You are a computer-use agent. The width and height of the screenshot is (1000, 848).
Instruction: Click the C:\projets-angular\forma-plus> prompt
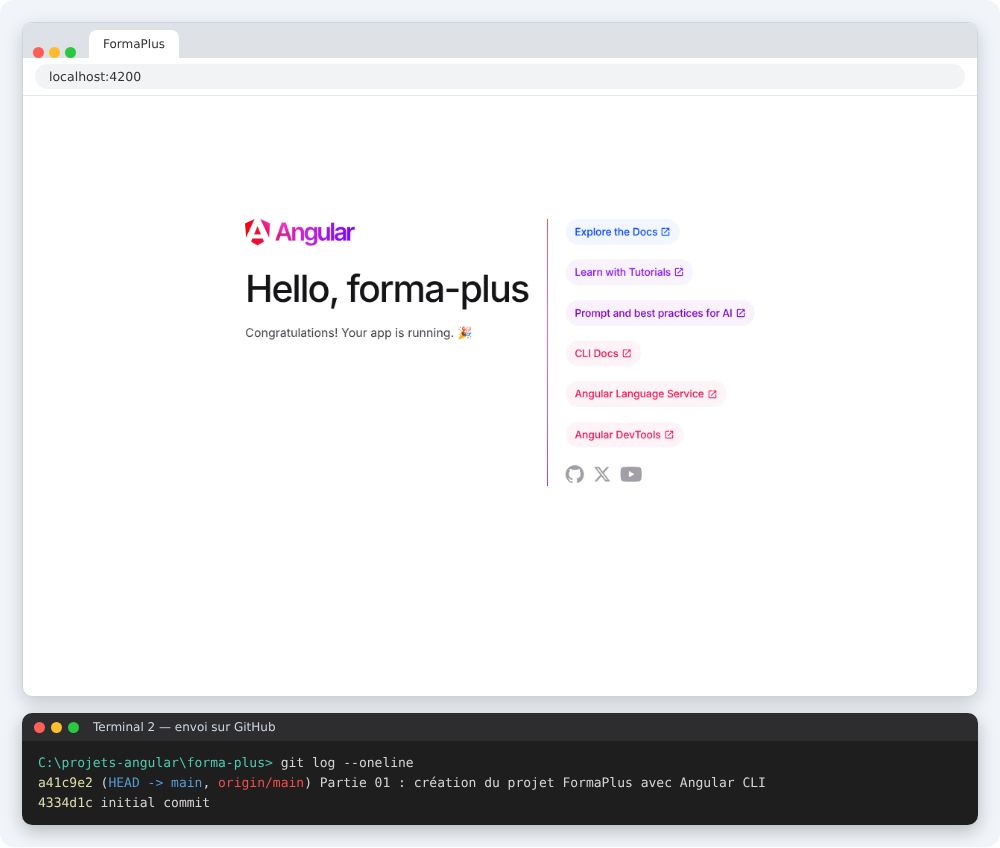pos(155,763)
